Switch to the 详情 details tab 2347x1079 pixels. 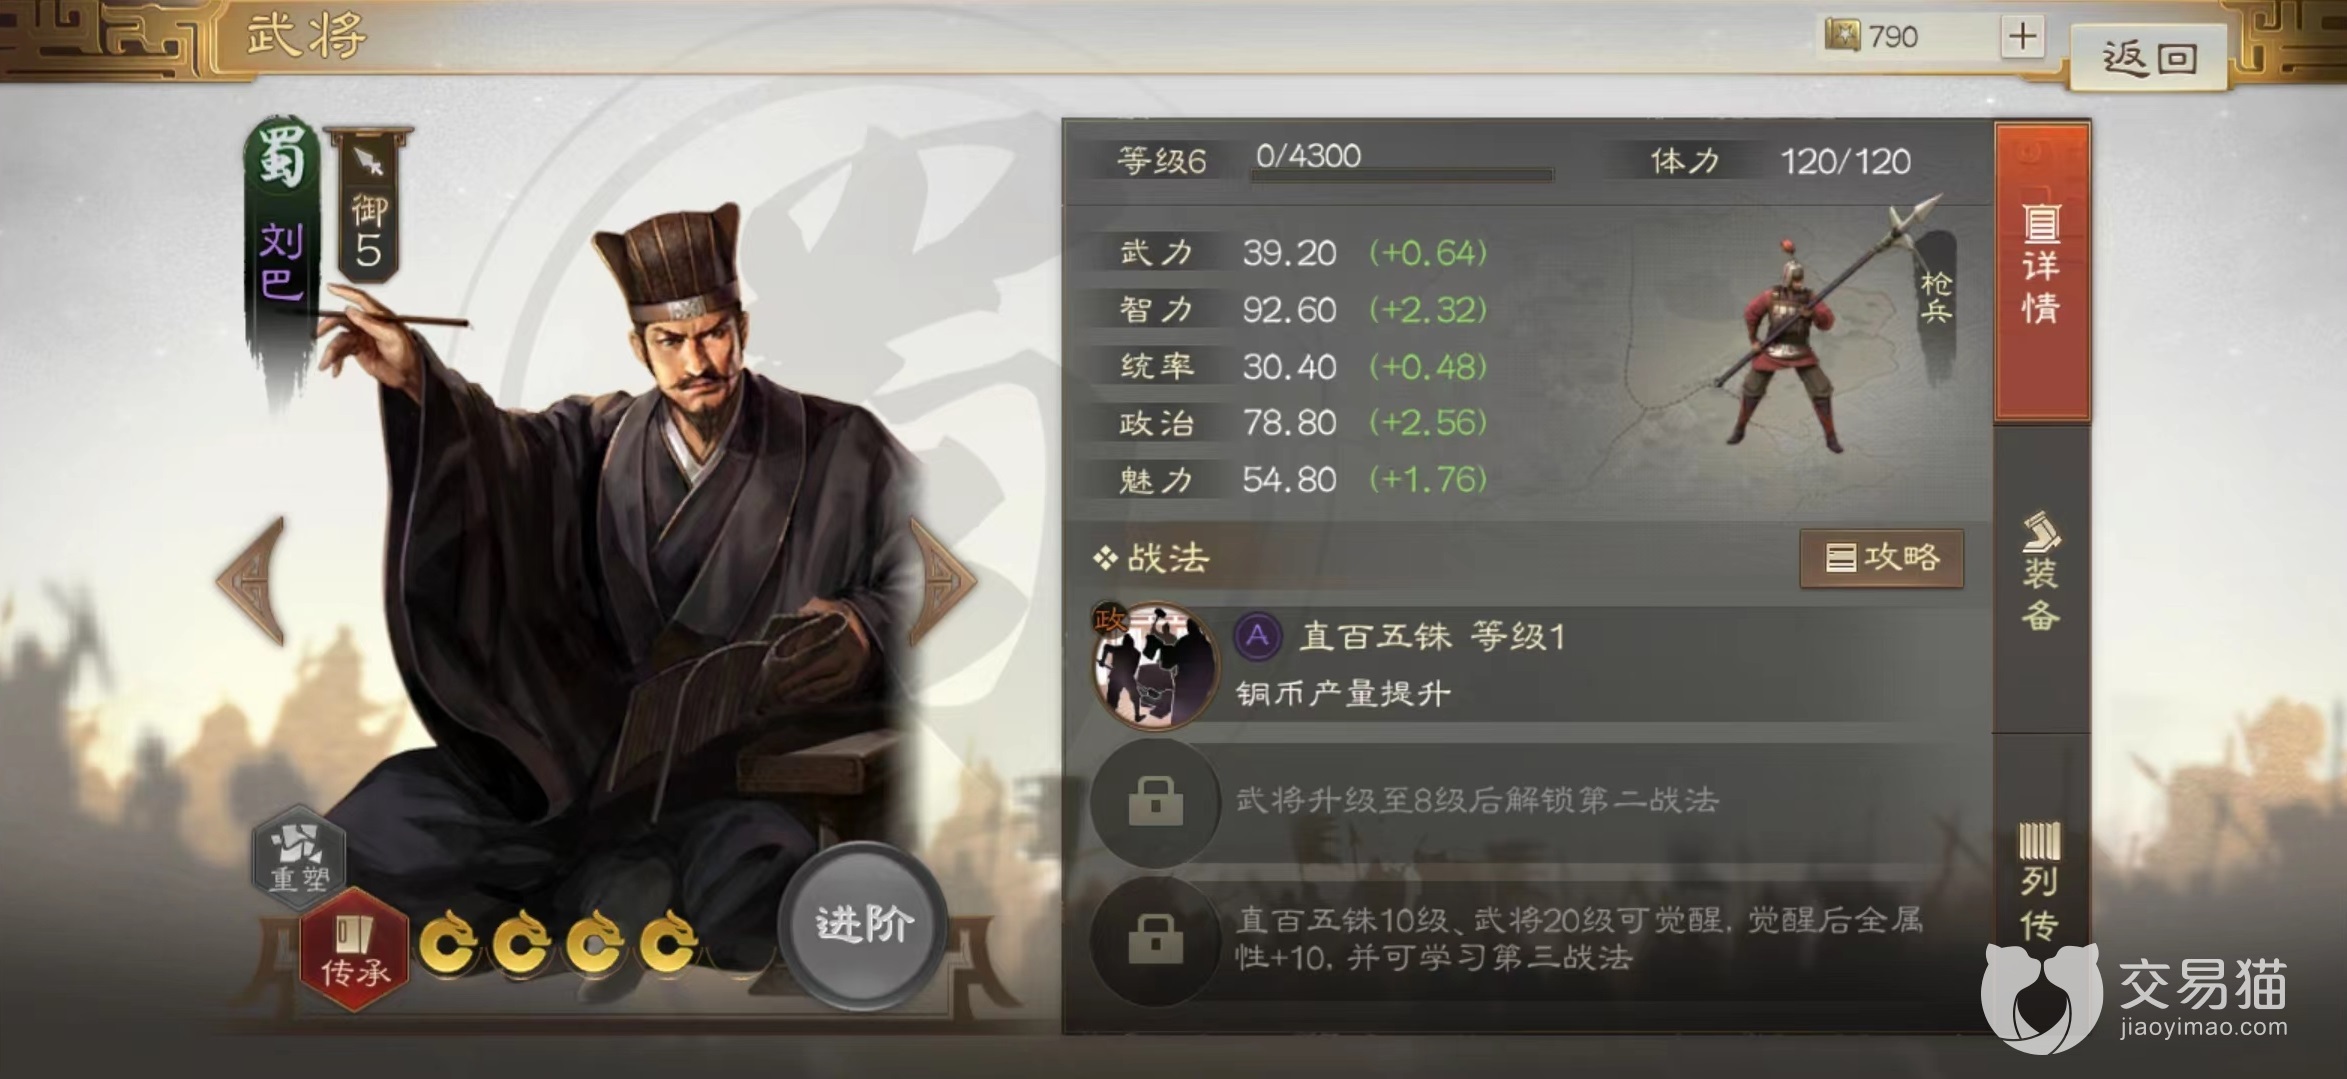2042,270
